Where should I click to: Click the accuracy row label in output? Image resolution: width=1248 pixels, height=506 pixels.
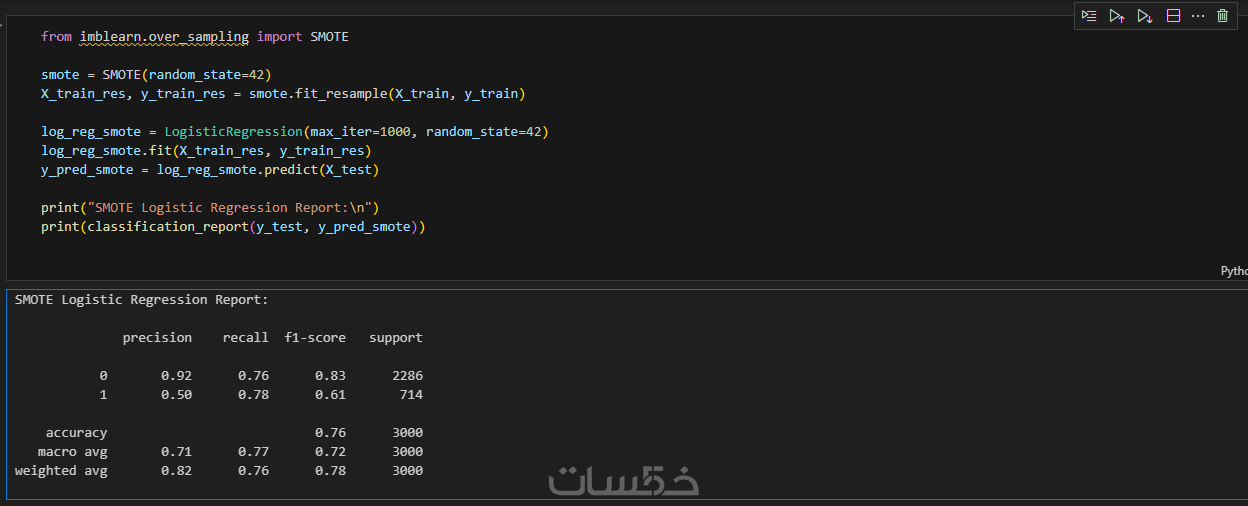click(x=76, y=433)
